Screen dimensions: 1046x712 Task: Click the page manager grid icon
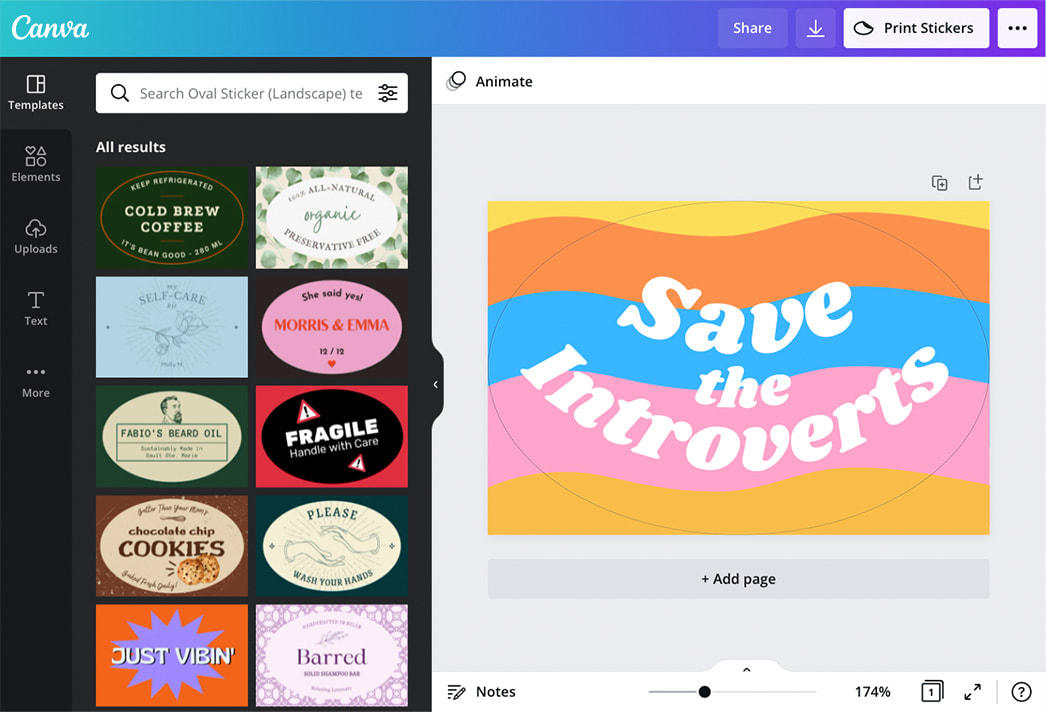click(931, 691)
